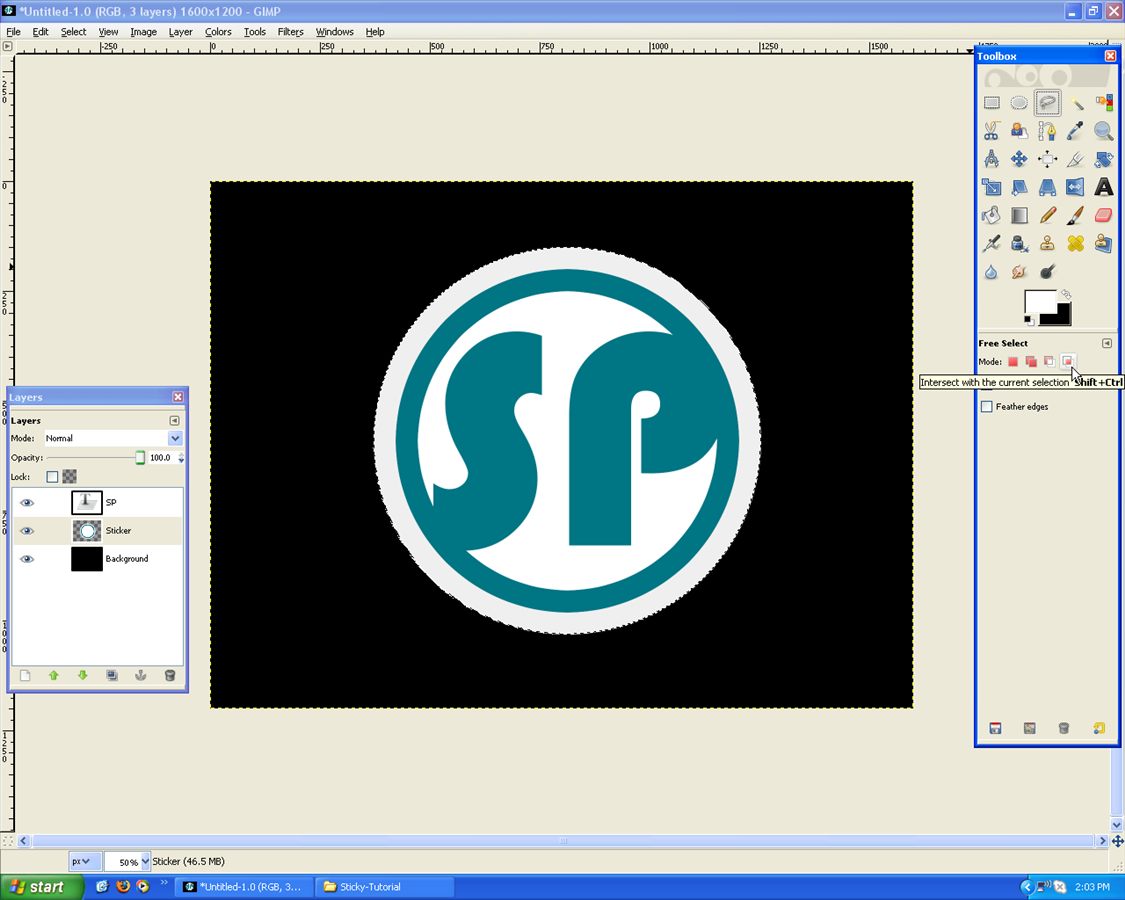This screenshot has width=1125, height=900.
Task: Select the Zoom magnifier tool
Action: point(1103,131)
